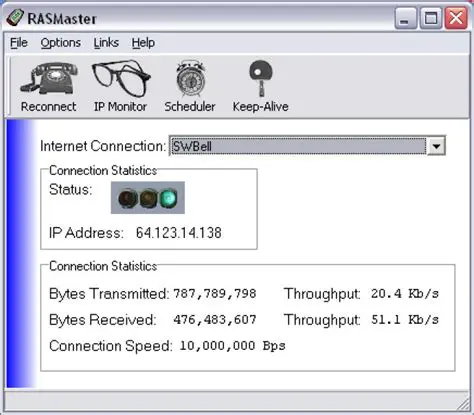
Task: Expand the Internet Connection dropdown arrow
Action: [x=436, y=146]
